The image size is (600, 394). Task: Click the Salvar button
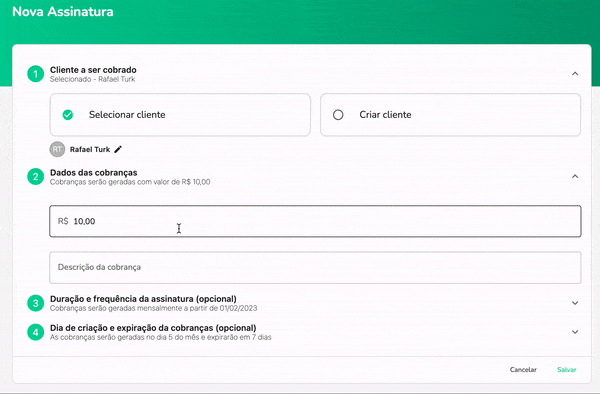pyautogui.click(x=567, y=370)
